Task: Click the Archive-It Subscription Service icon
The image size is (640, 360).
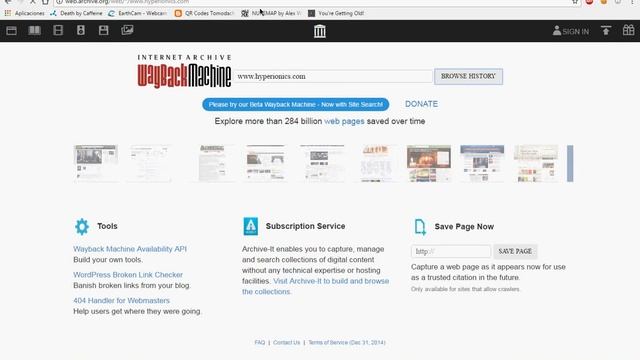Action: [x=251, y=226]
